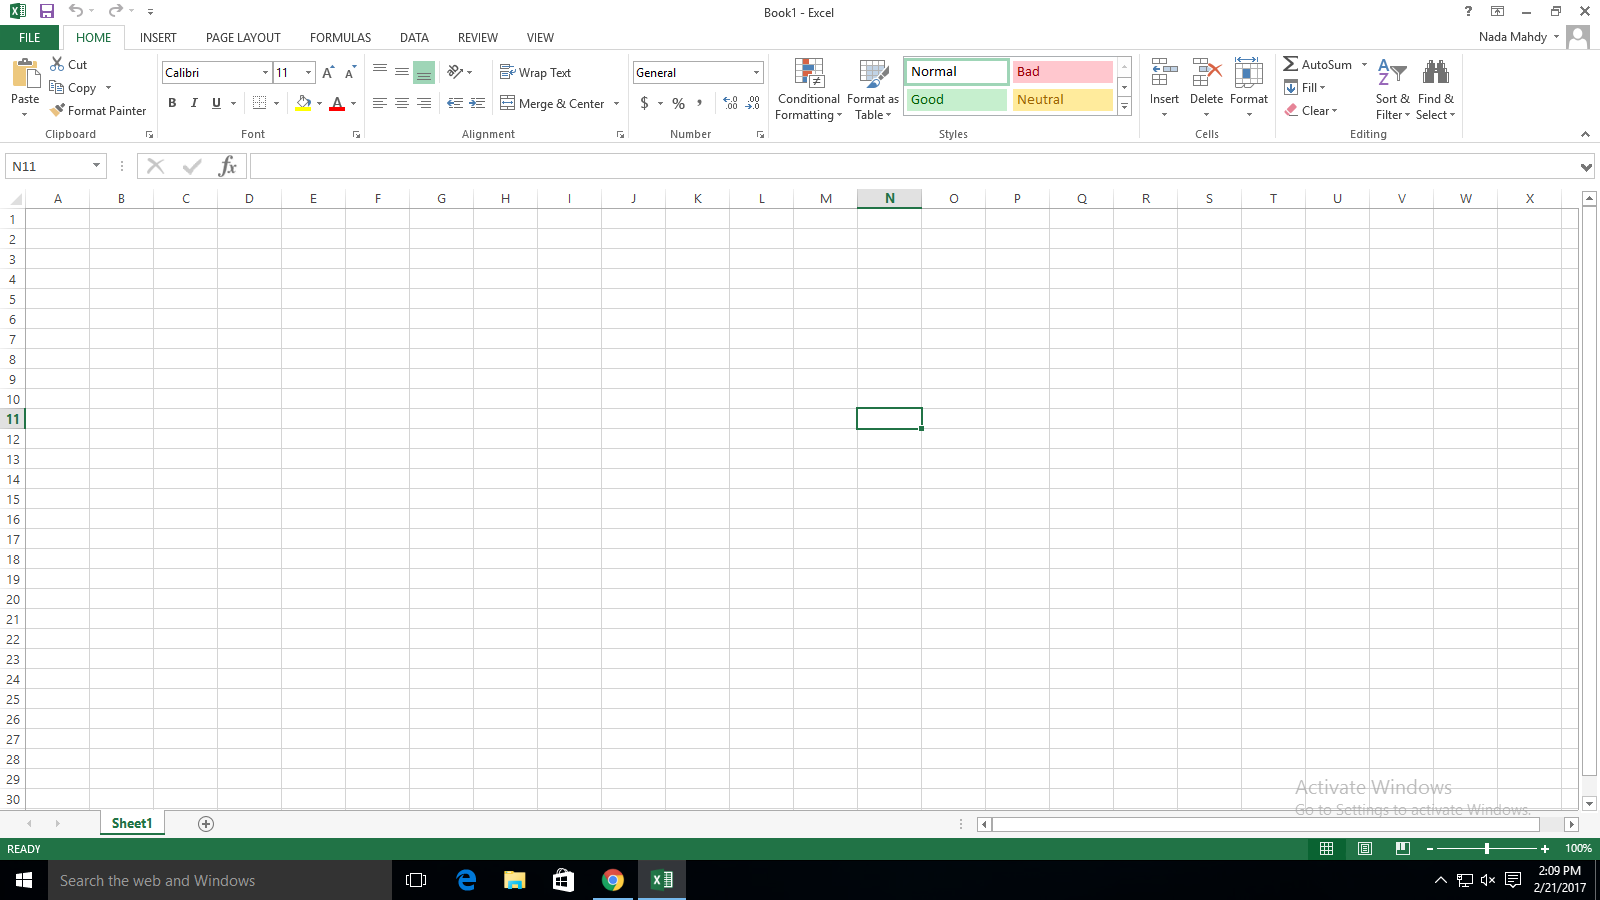Viewport: 1600px width, 900px height.
Task: Apply fill color bucket to cell
Action: click(303, 103)
